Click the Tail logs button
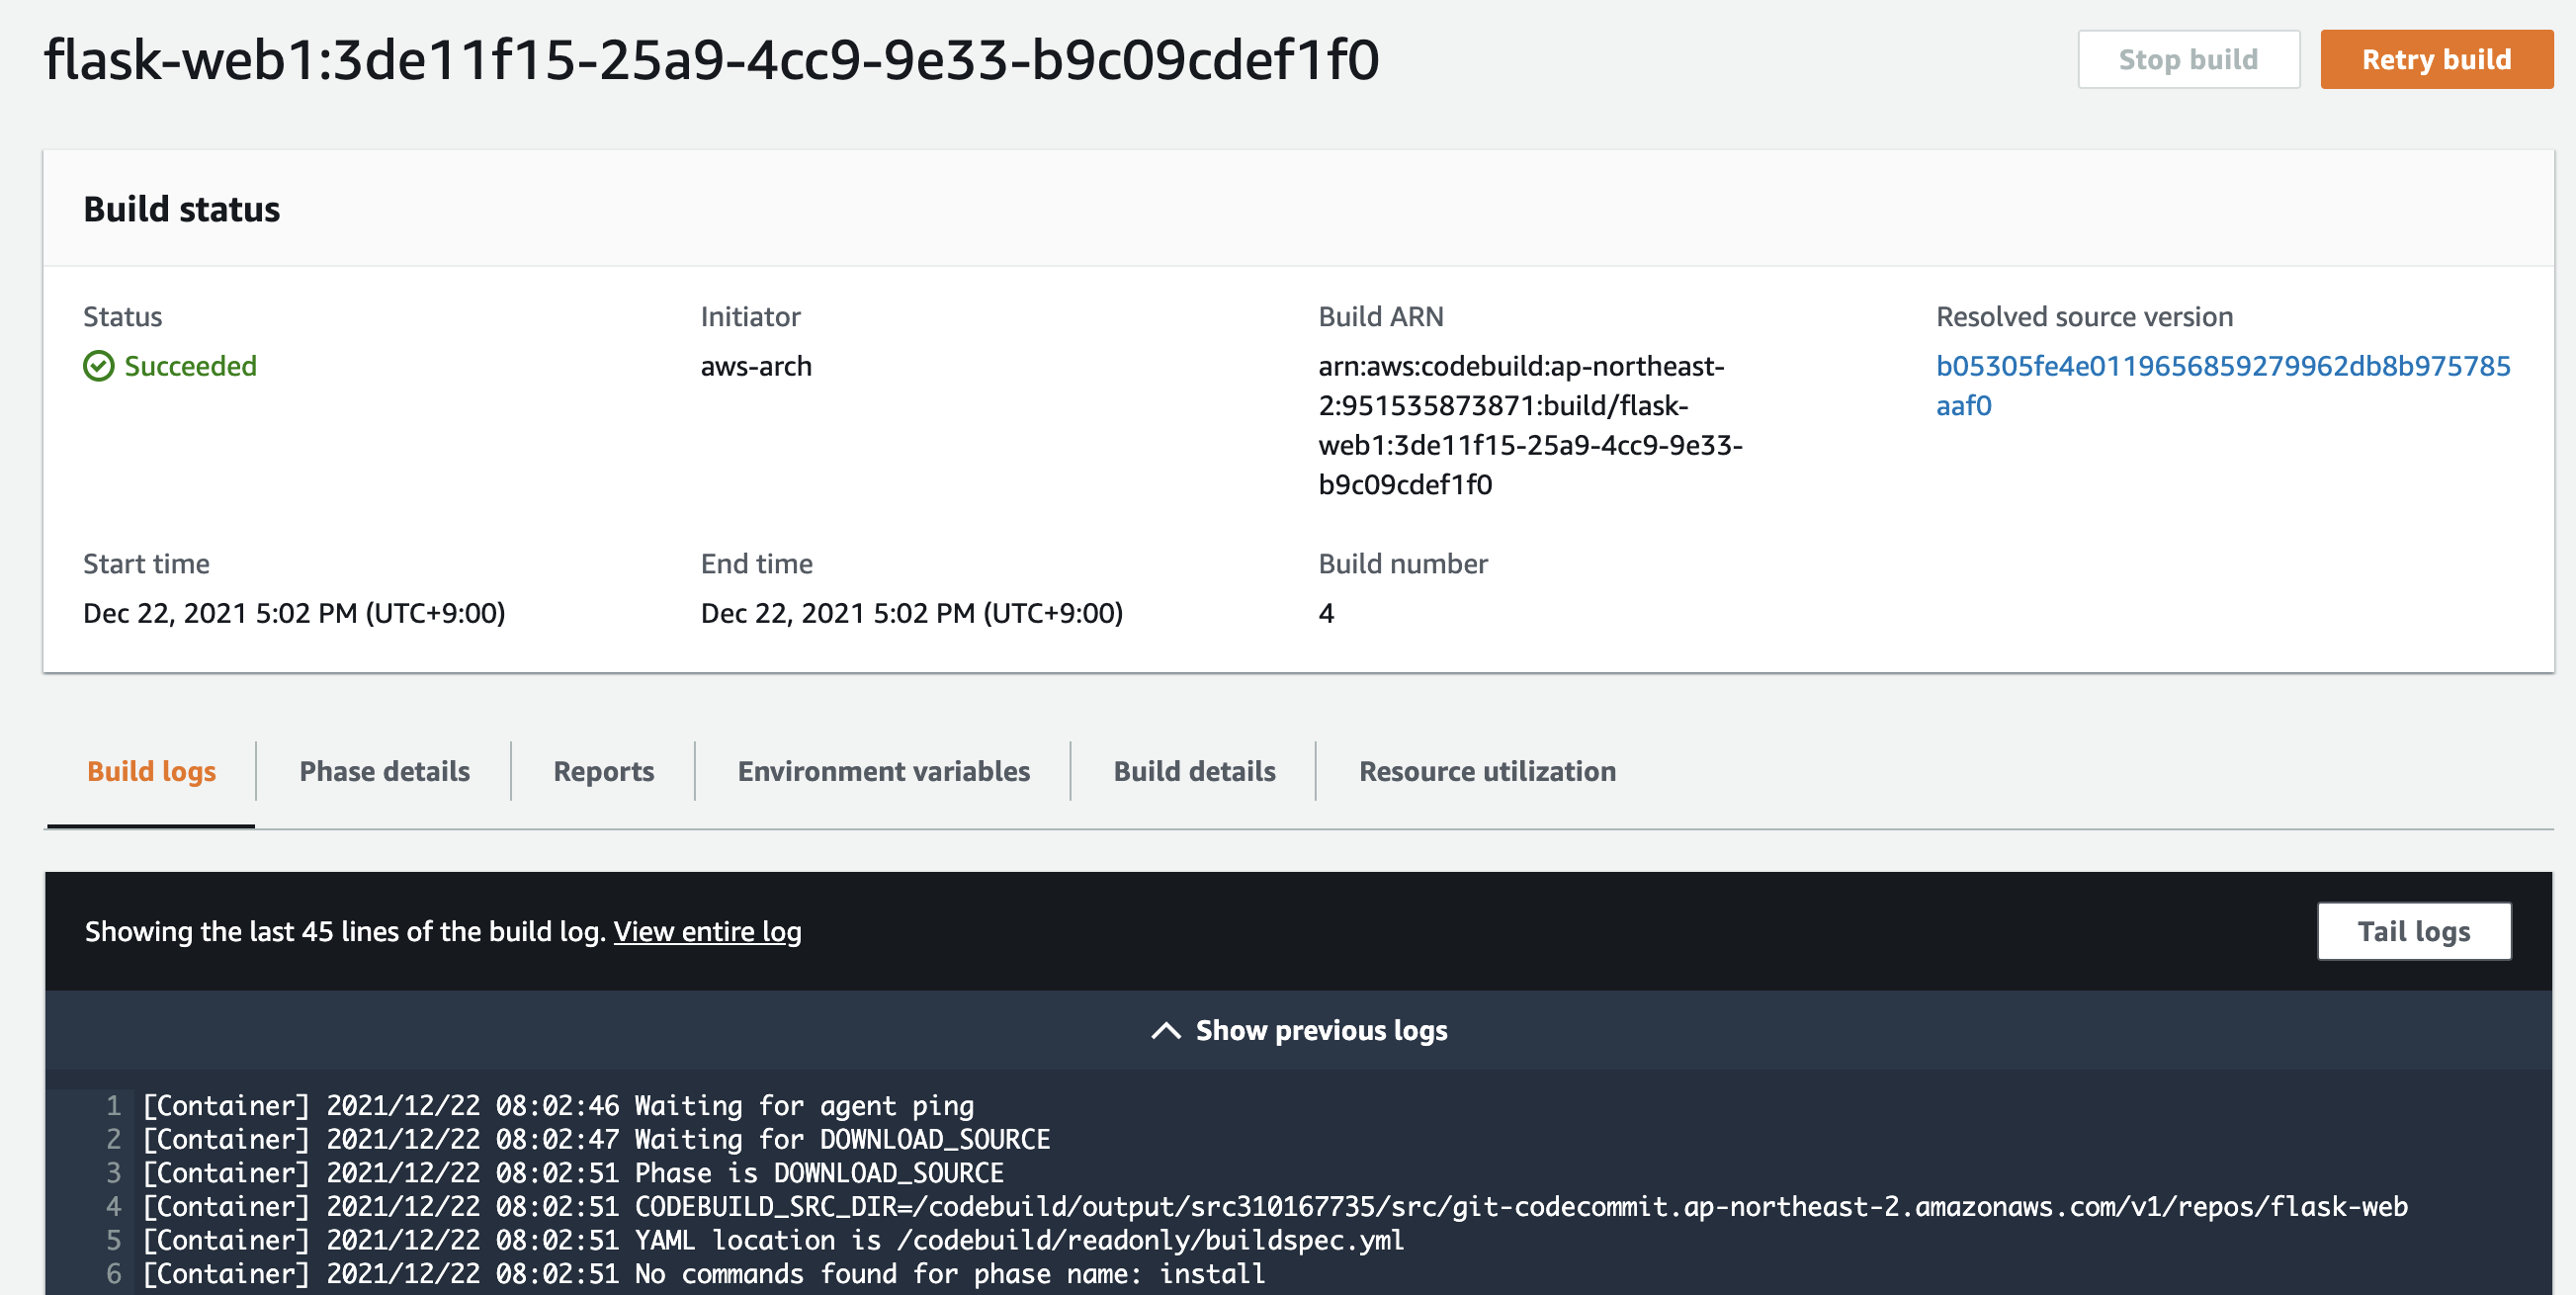Viewport: 2576px width, 1295px height. (2415, 931)
